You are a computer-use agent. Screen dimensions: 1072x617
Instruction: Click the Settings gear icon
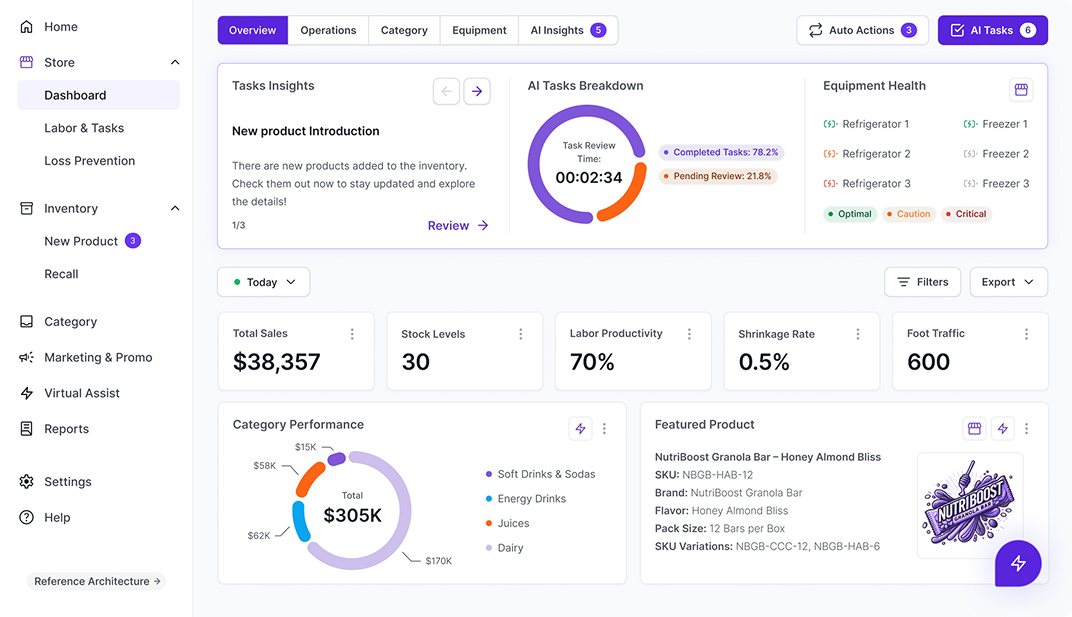point(27,482)
